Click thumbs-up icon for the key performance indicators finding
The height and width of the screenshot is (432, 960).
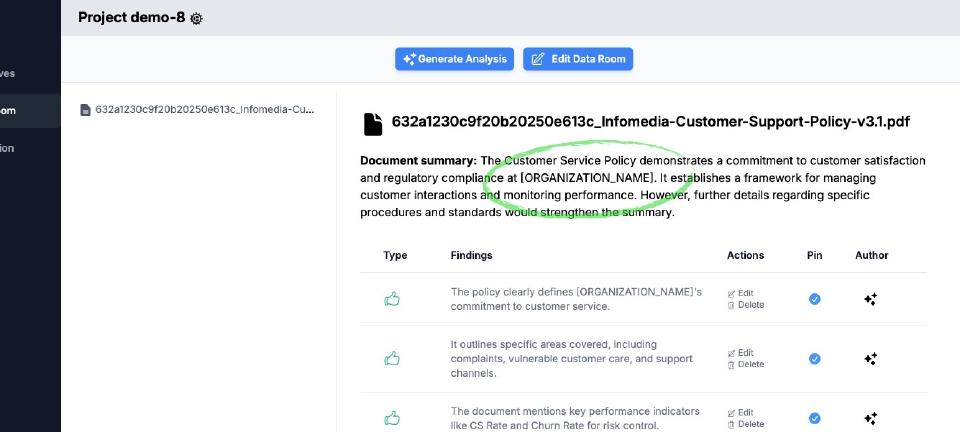pyautogui.click(x=392, y=419)
